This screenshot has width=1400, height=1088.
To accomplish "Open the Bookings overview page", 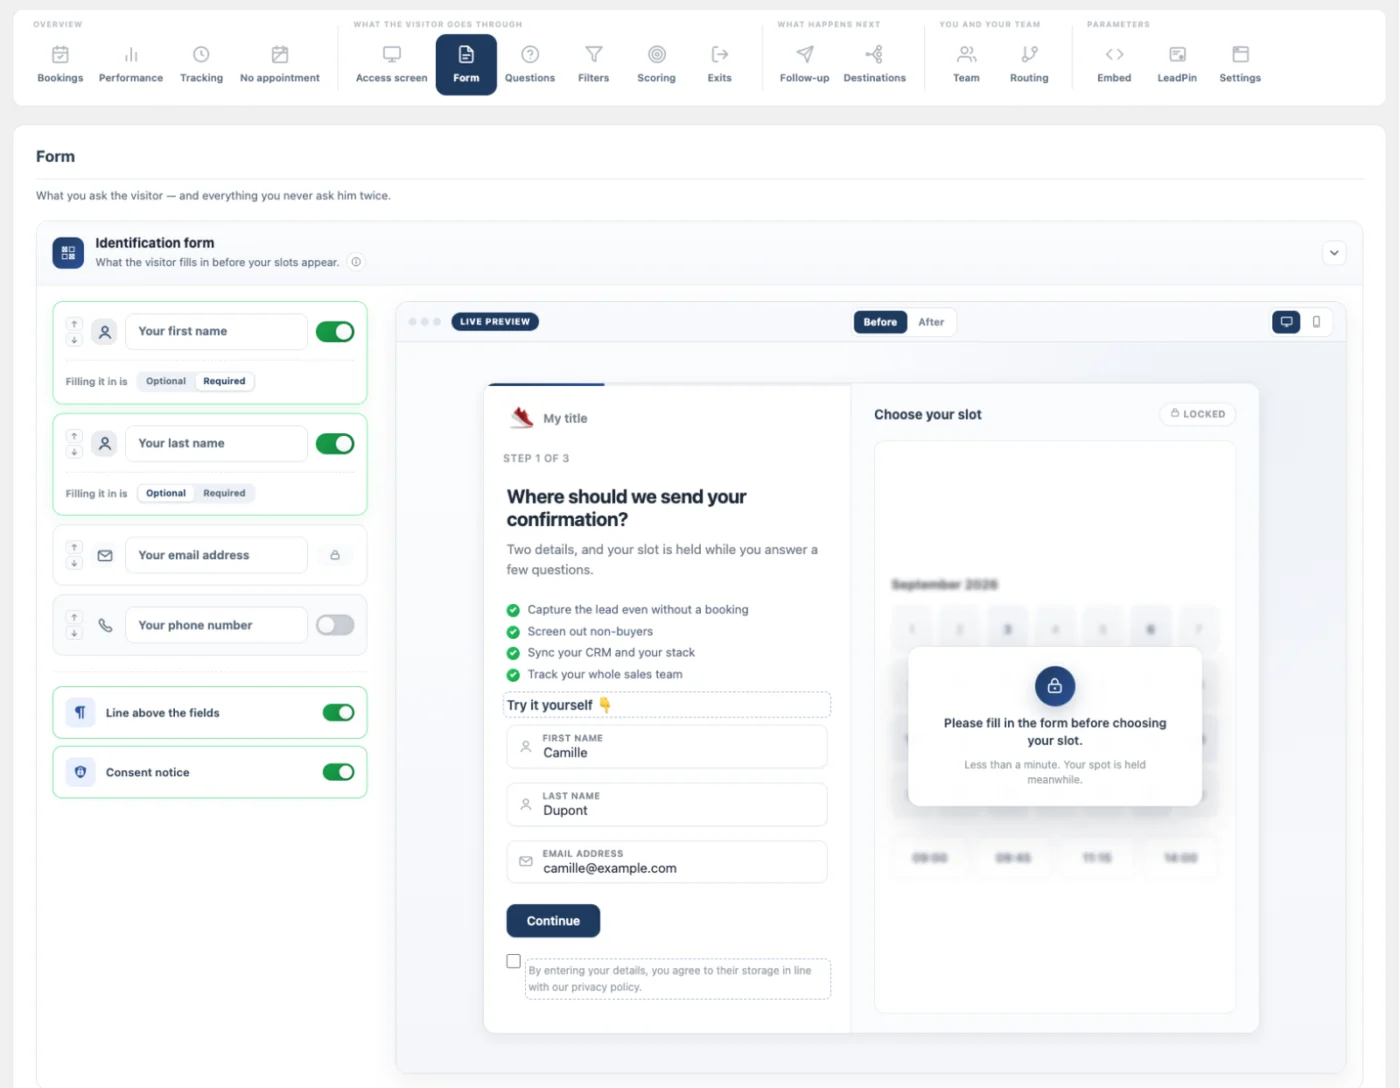I will pyautogui.click(x=60, y=64).
